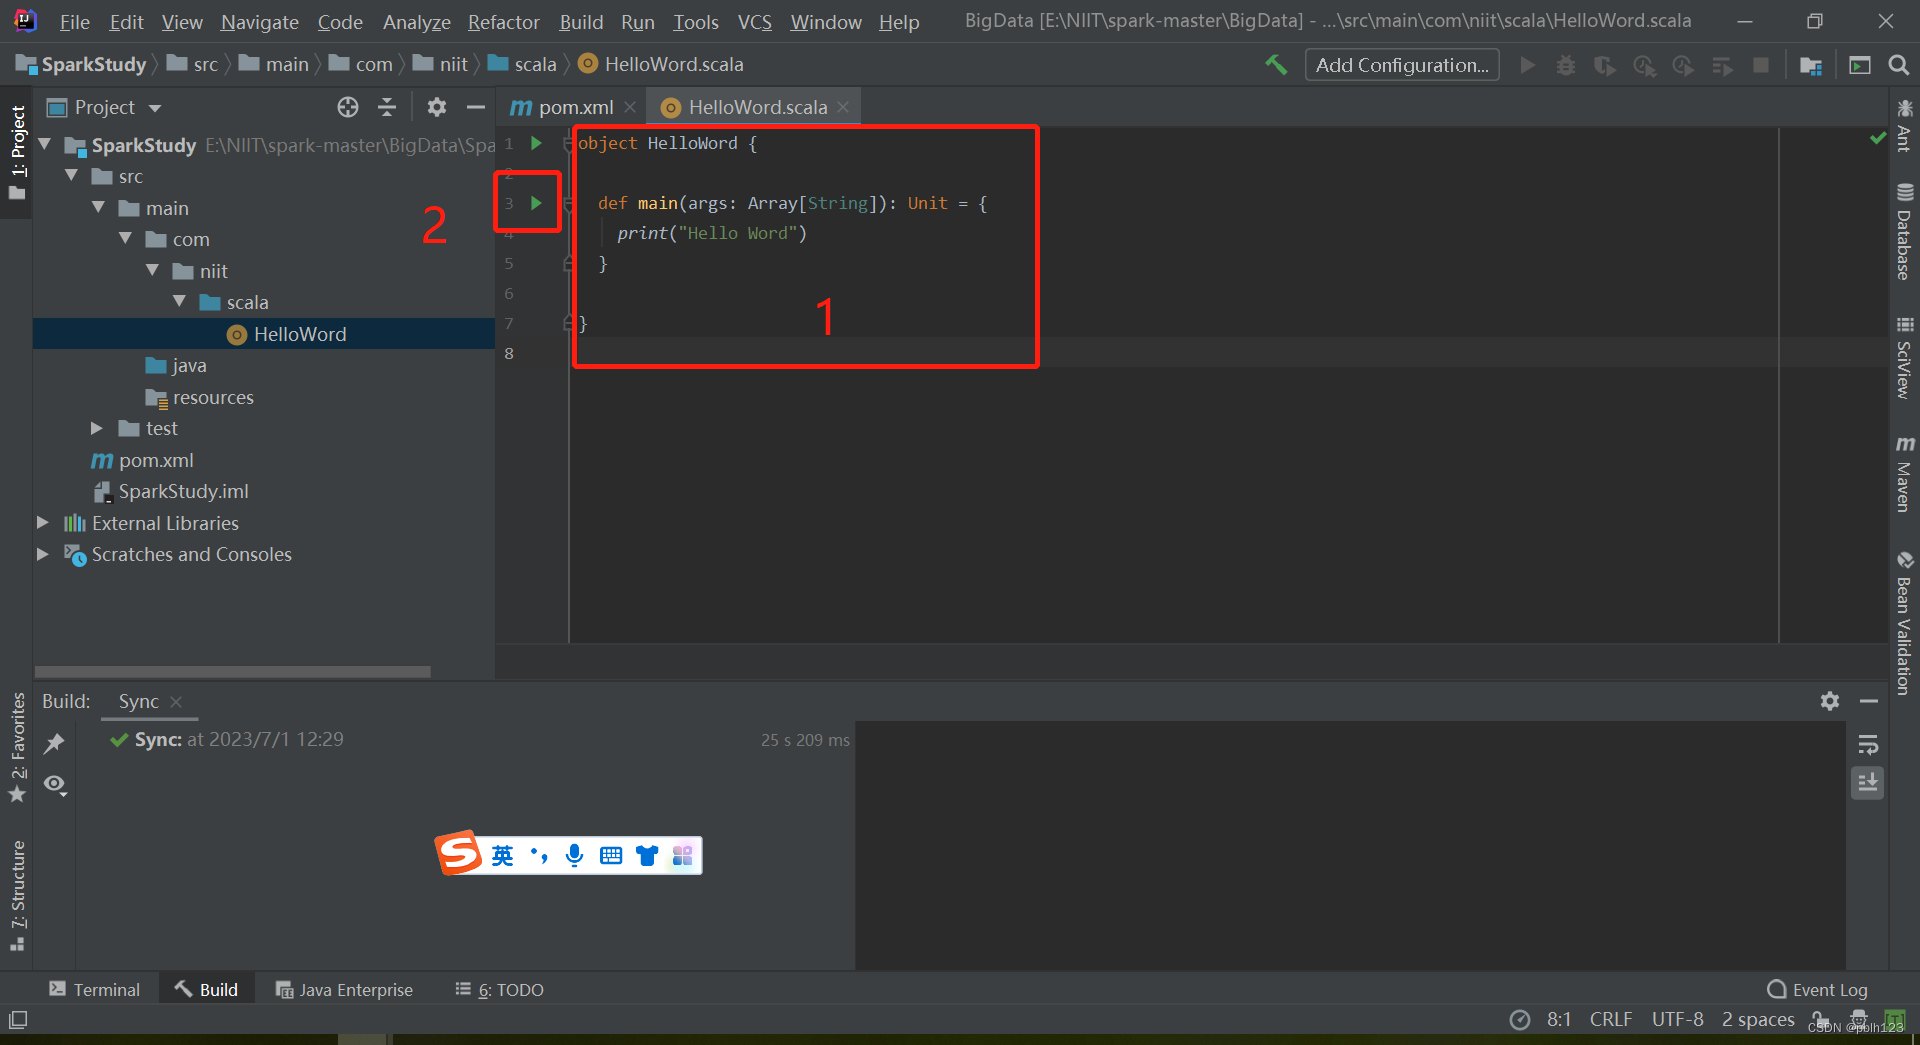1920x1045 pixels.
Task: Open Java Enterprise tool window
Action: [x=344, y=989]
